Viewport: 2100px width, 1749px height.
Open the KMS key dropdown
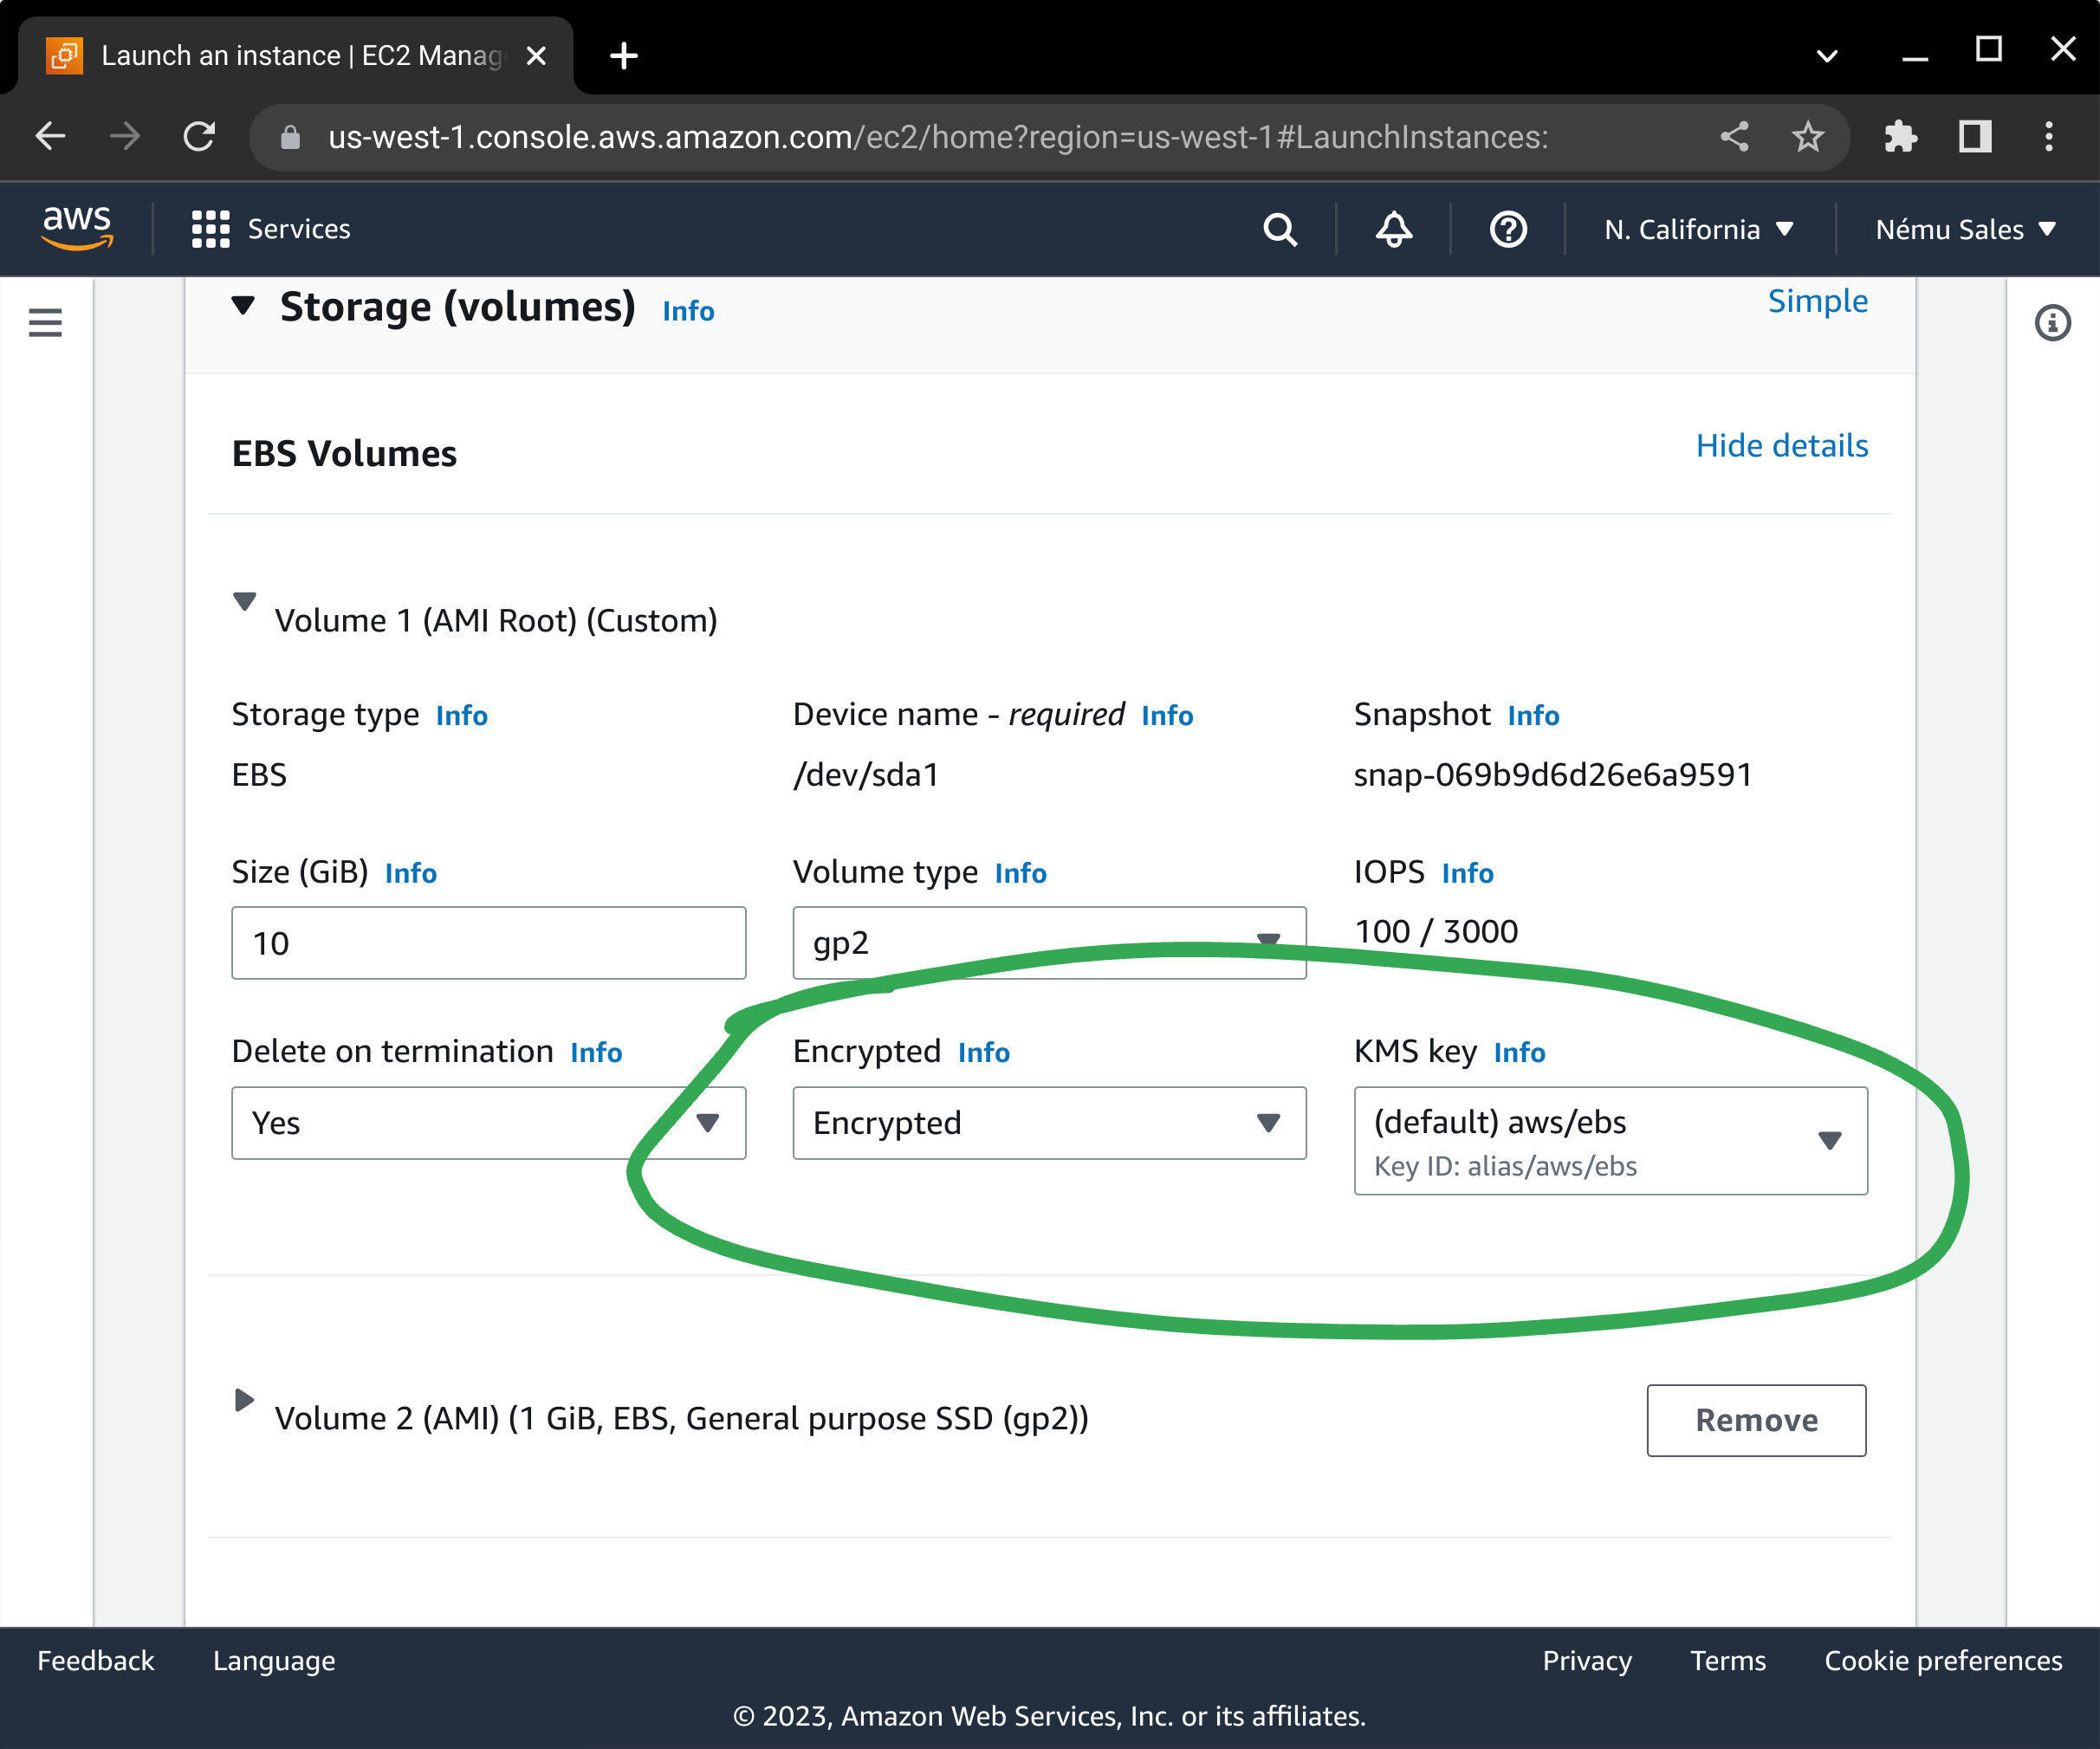click(1610, 1141)
